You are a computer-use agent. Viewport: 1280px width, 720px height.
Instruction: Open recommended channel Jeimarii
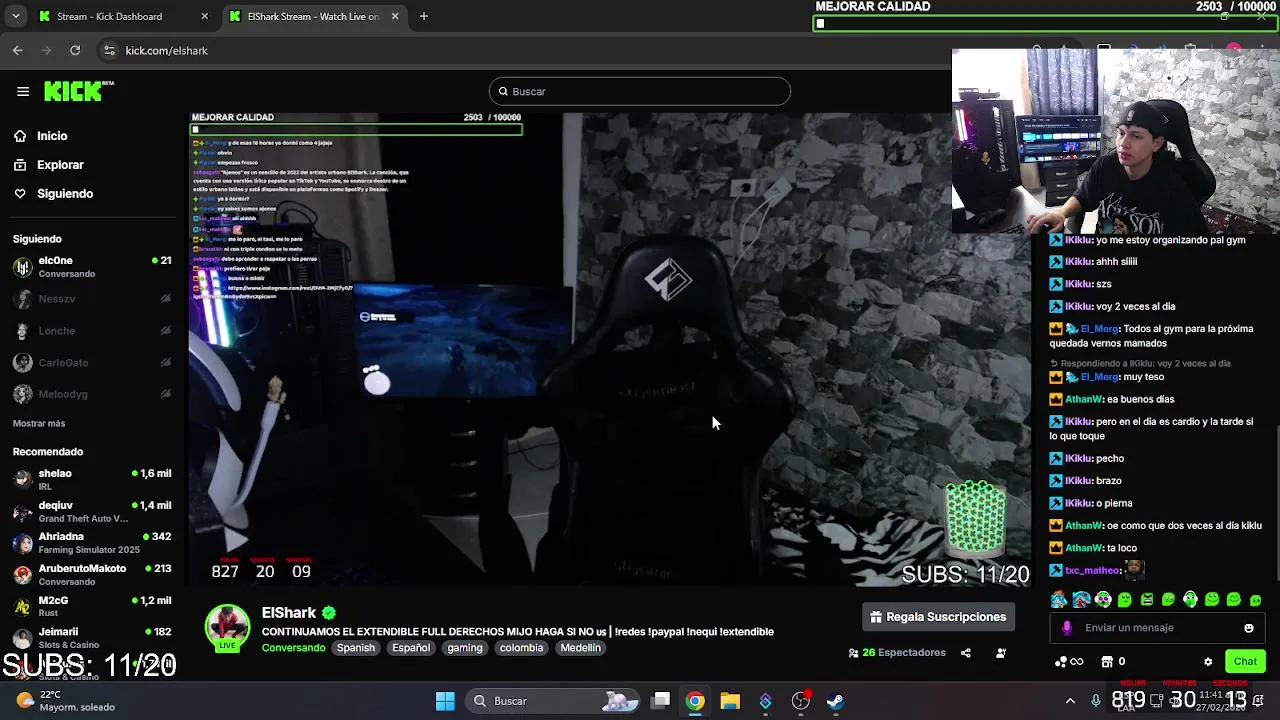pyautogui.click(x=92, y=638)
